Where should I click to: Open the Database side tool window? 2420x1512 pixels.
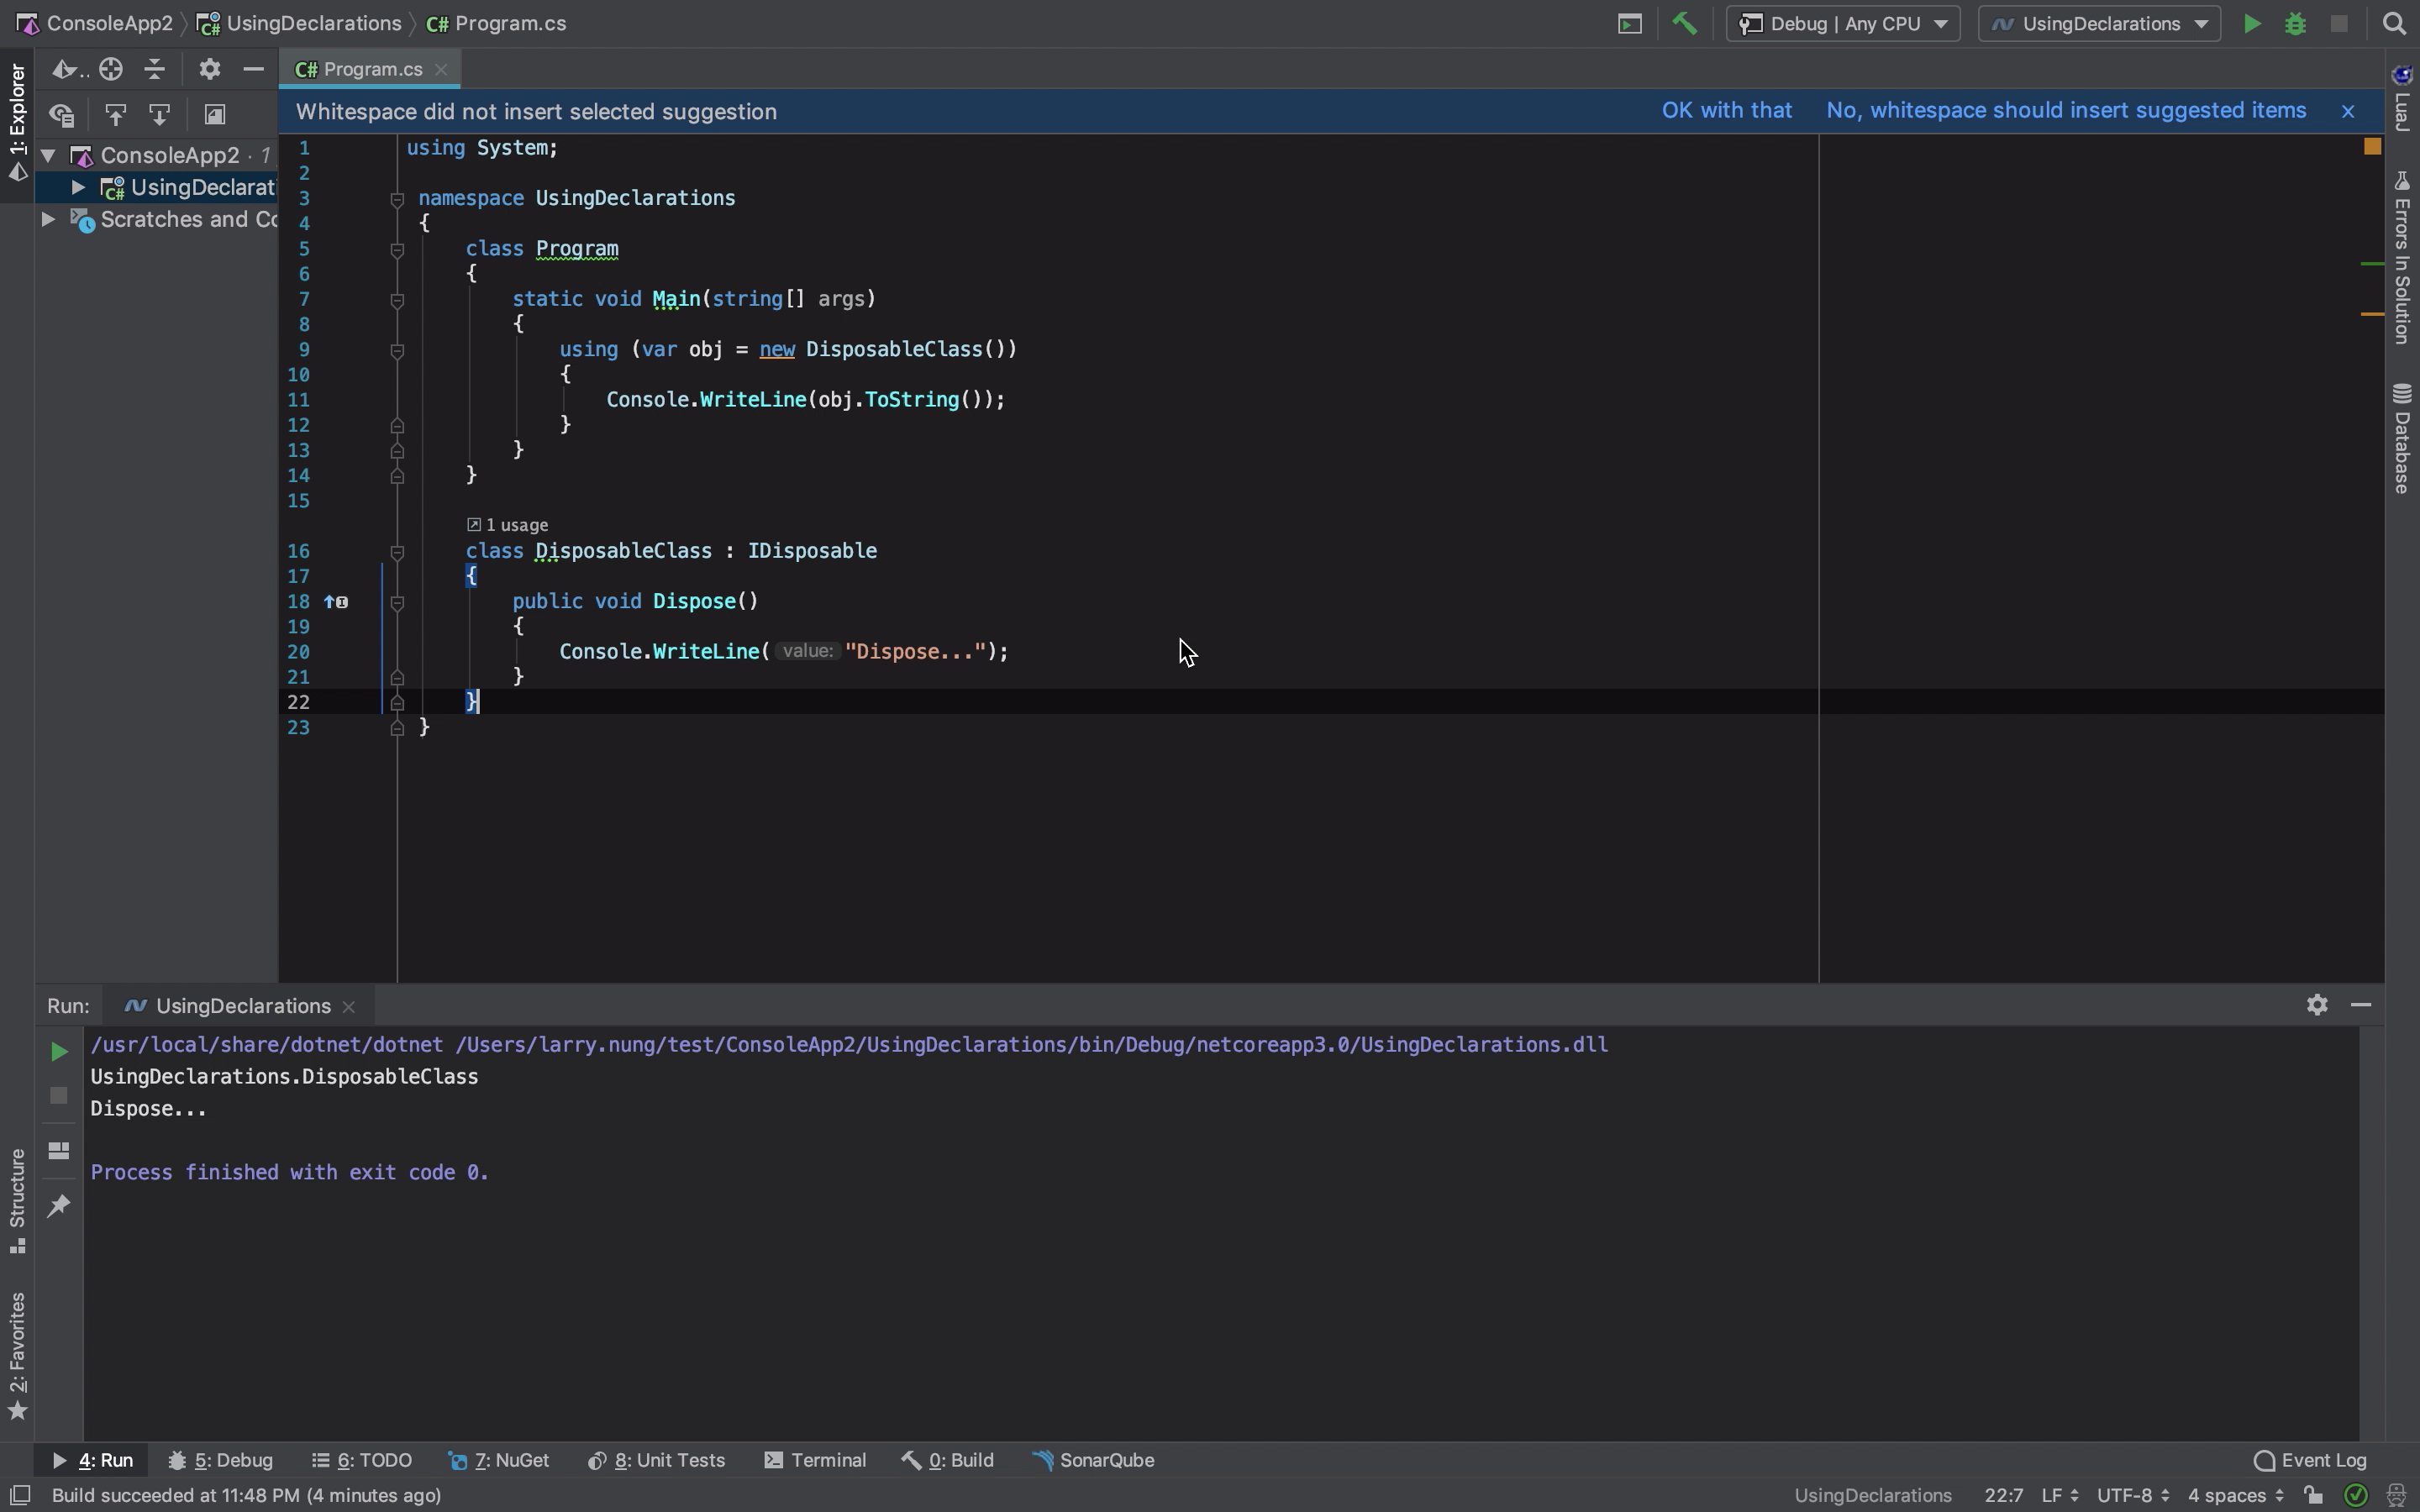pyautogui.click(x=2402, y=438)
